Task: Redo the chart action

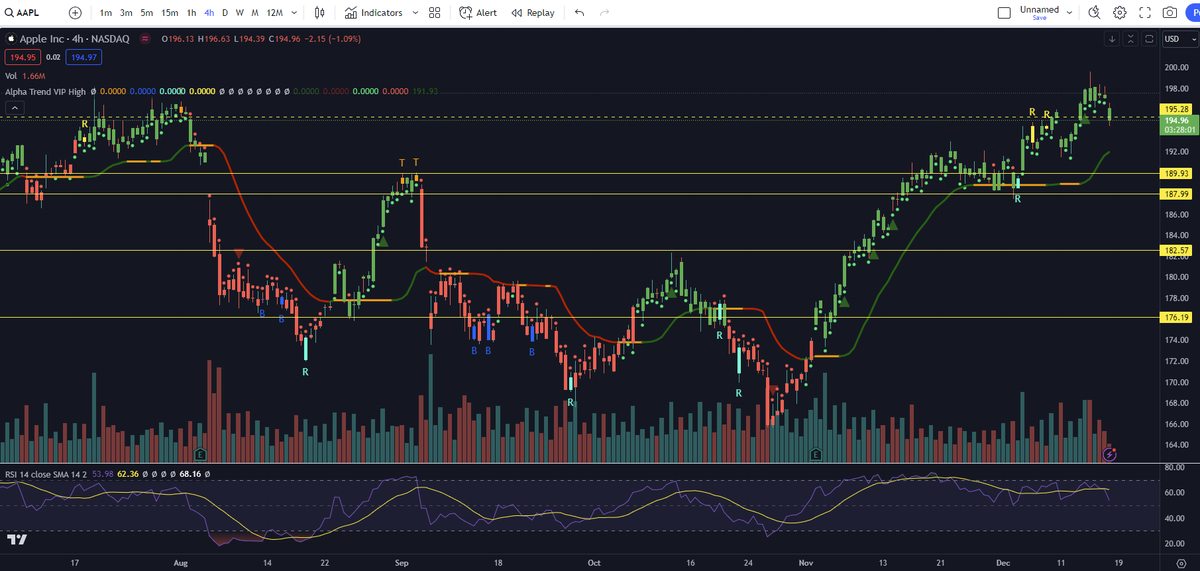Action: coord(604,13)
